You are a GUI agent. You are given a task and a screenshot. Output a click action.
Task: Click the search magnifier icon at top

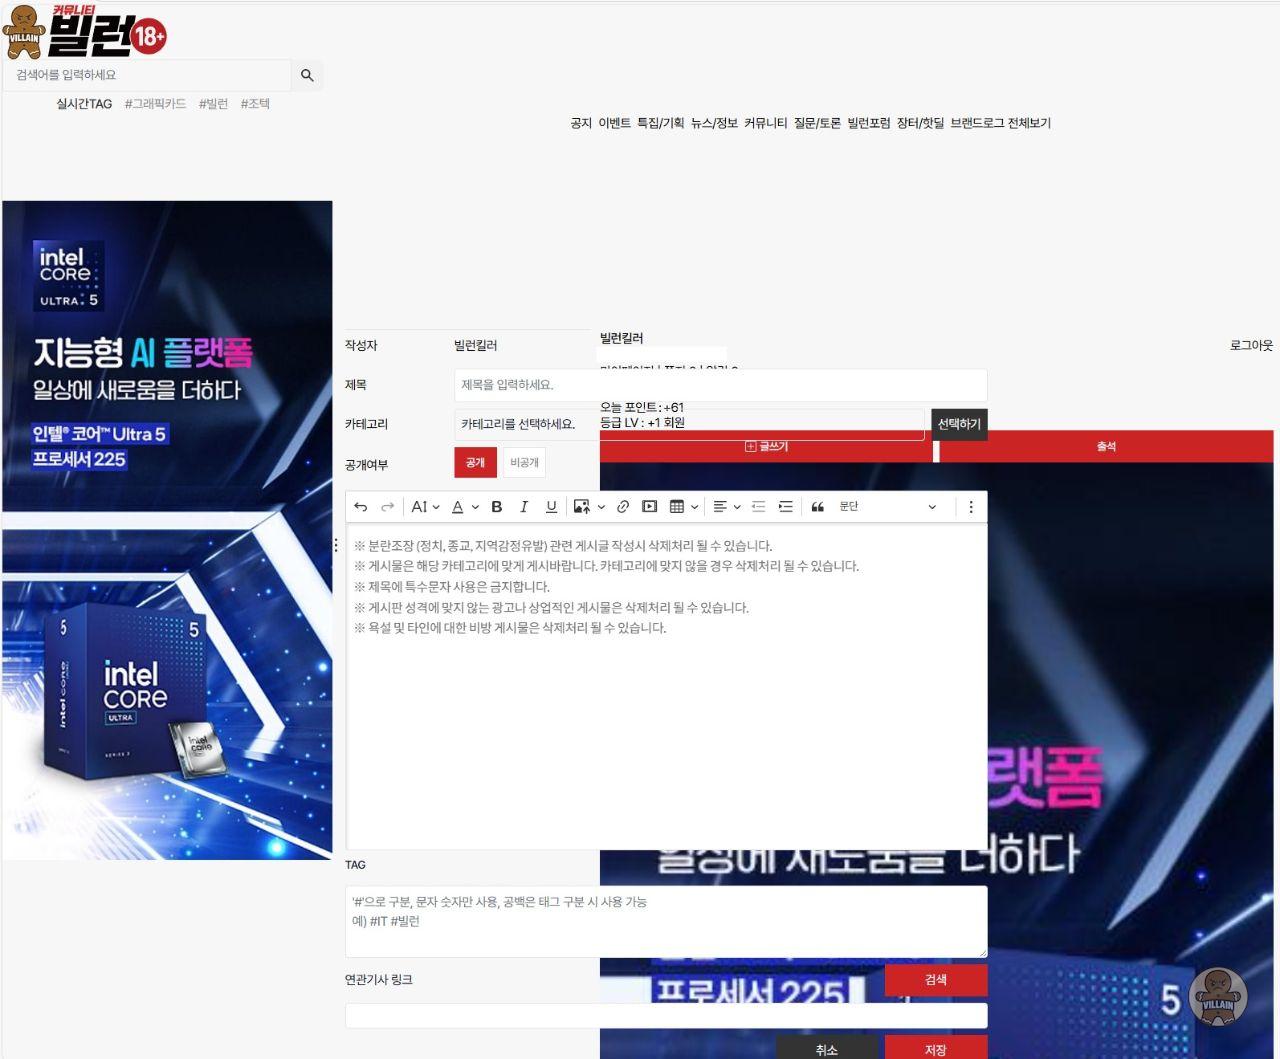(x=307, y=75)
